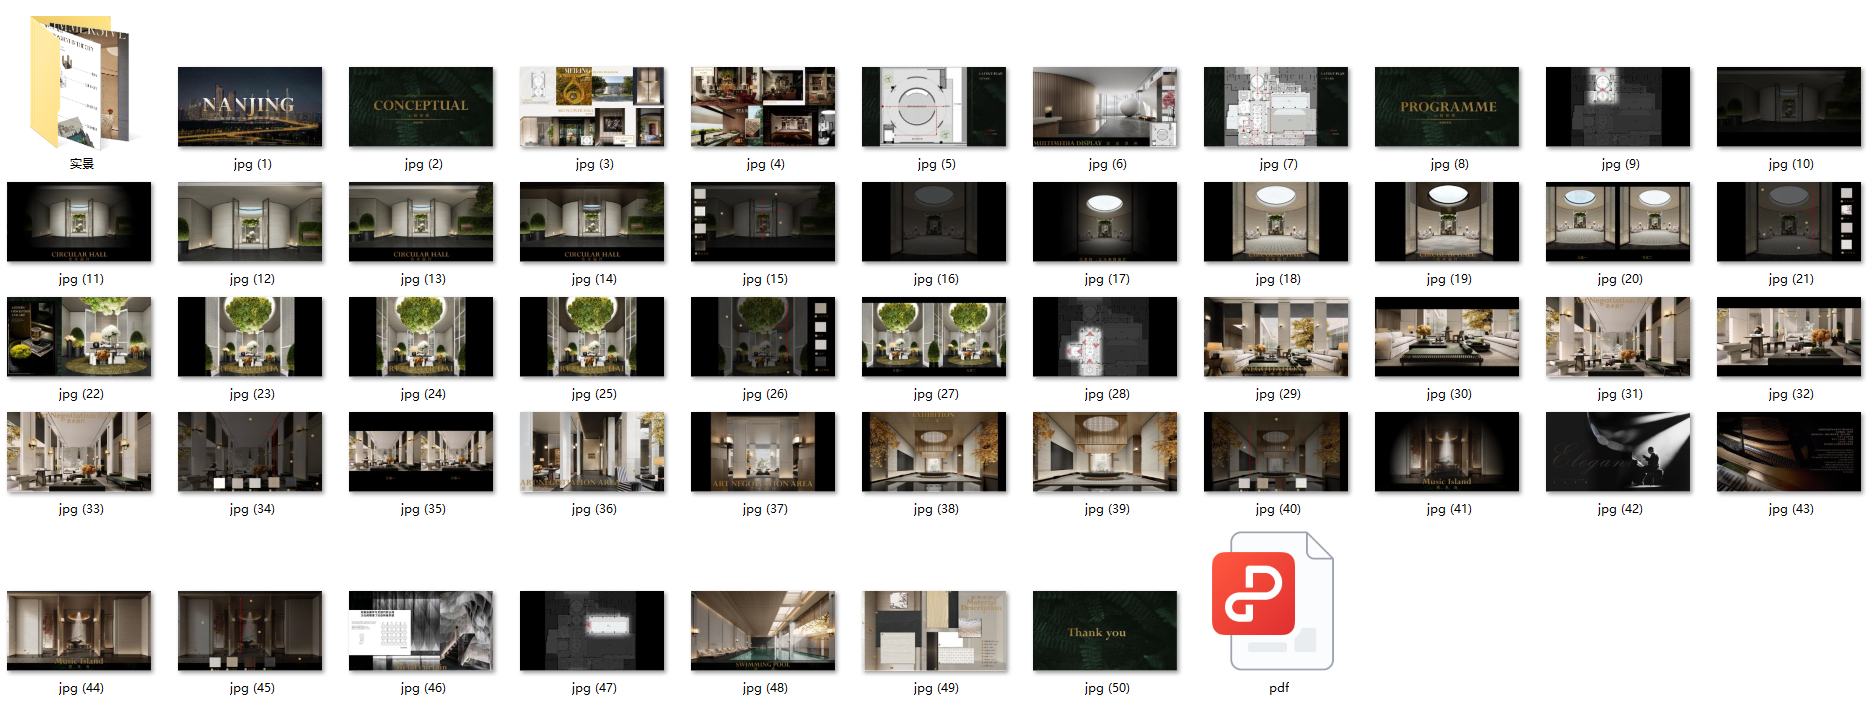Select the Elegant pianist thumbnail jpg (42)
Screen dimensions: 1874x714
[x=1618, y=452]
